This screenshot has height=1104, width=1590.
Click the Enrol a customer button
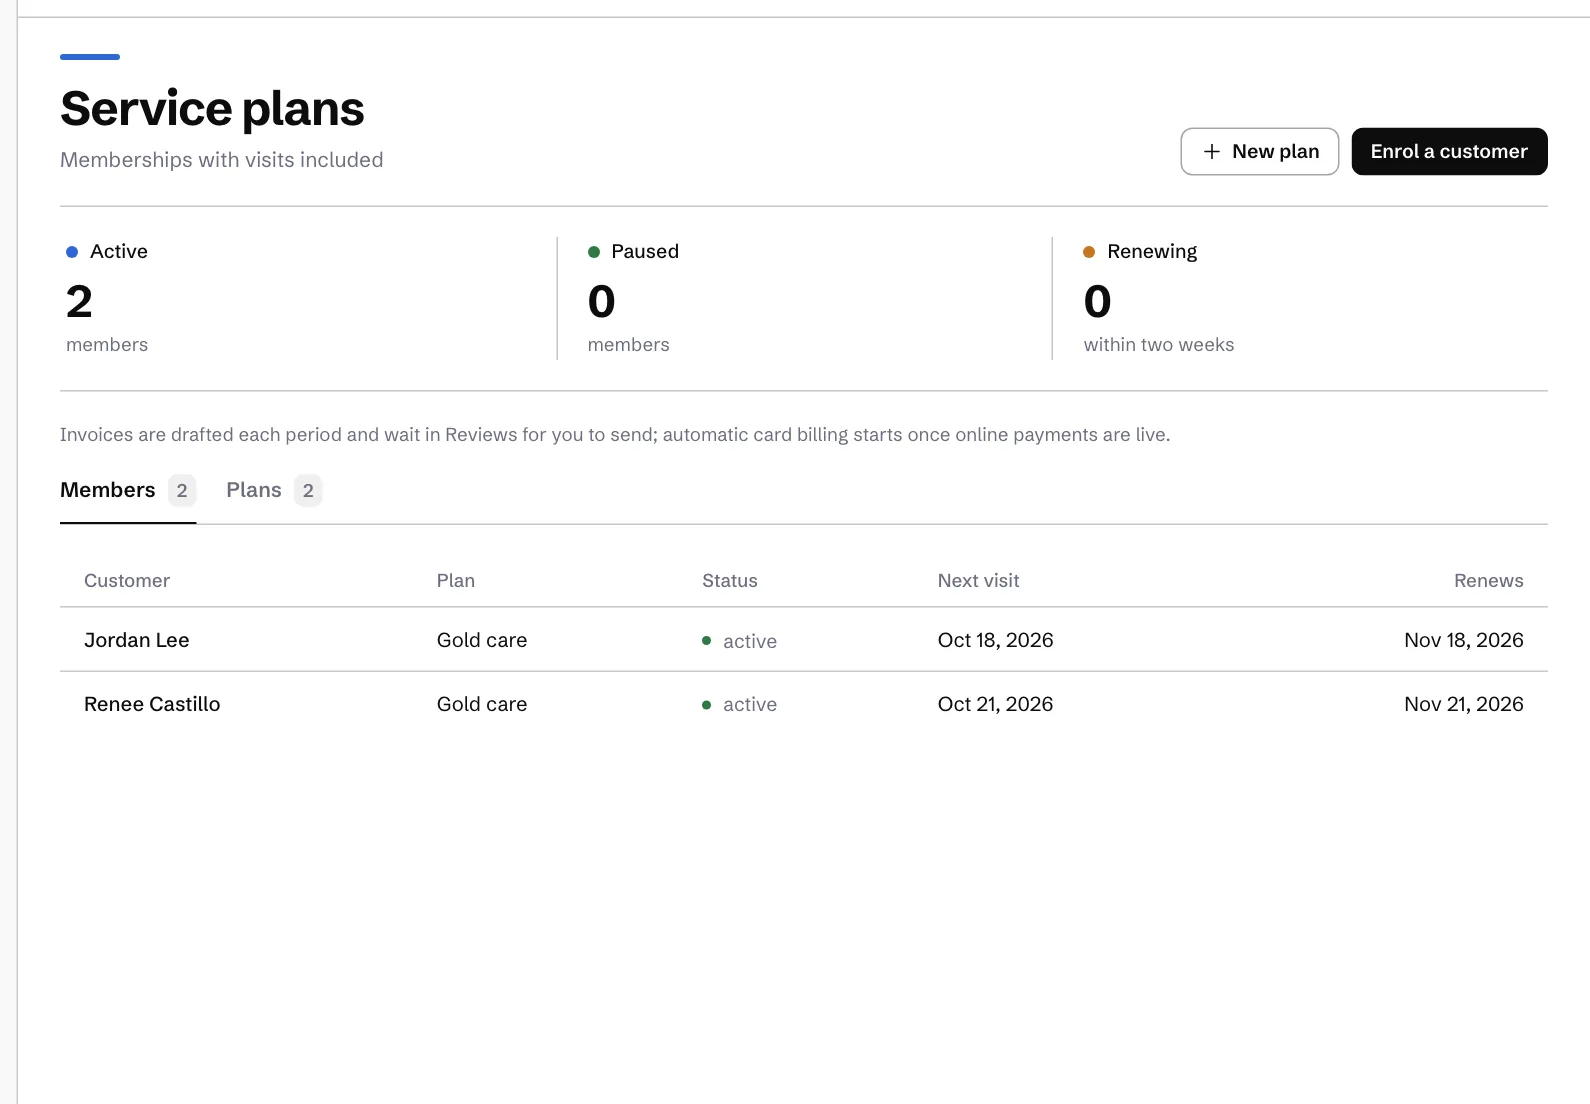point(1449,151)
